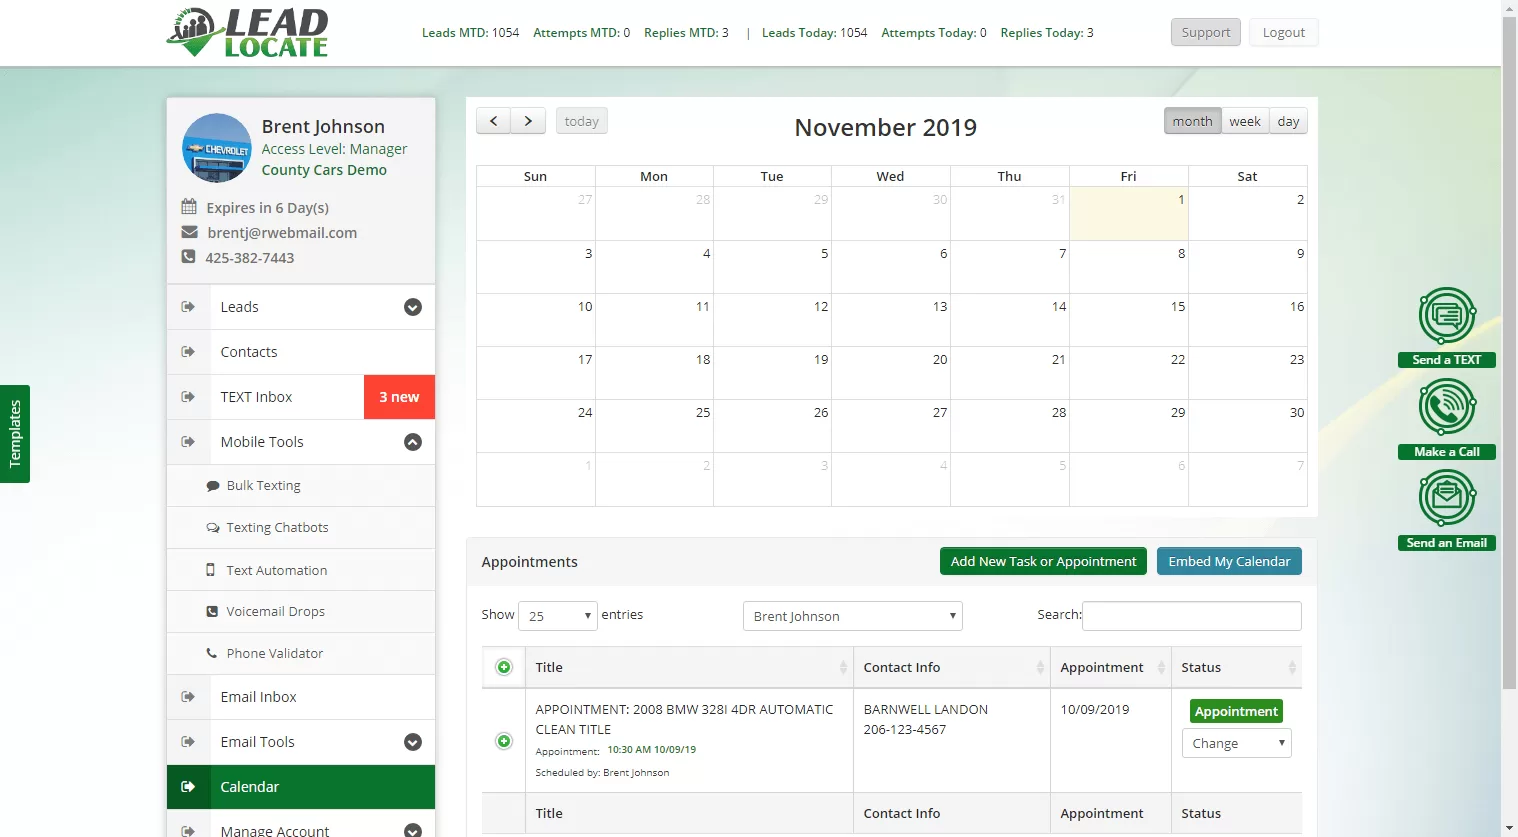Open the entries count dropdown showing 25
Image resolution: width=1518 pixels, height=837 pixels.
point(557,616)
